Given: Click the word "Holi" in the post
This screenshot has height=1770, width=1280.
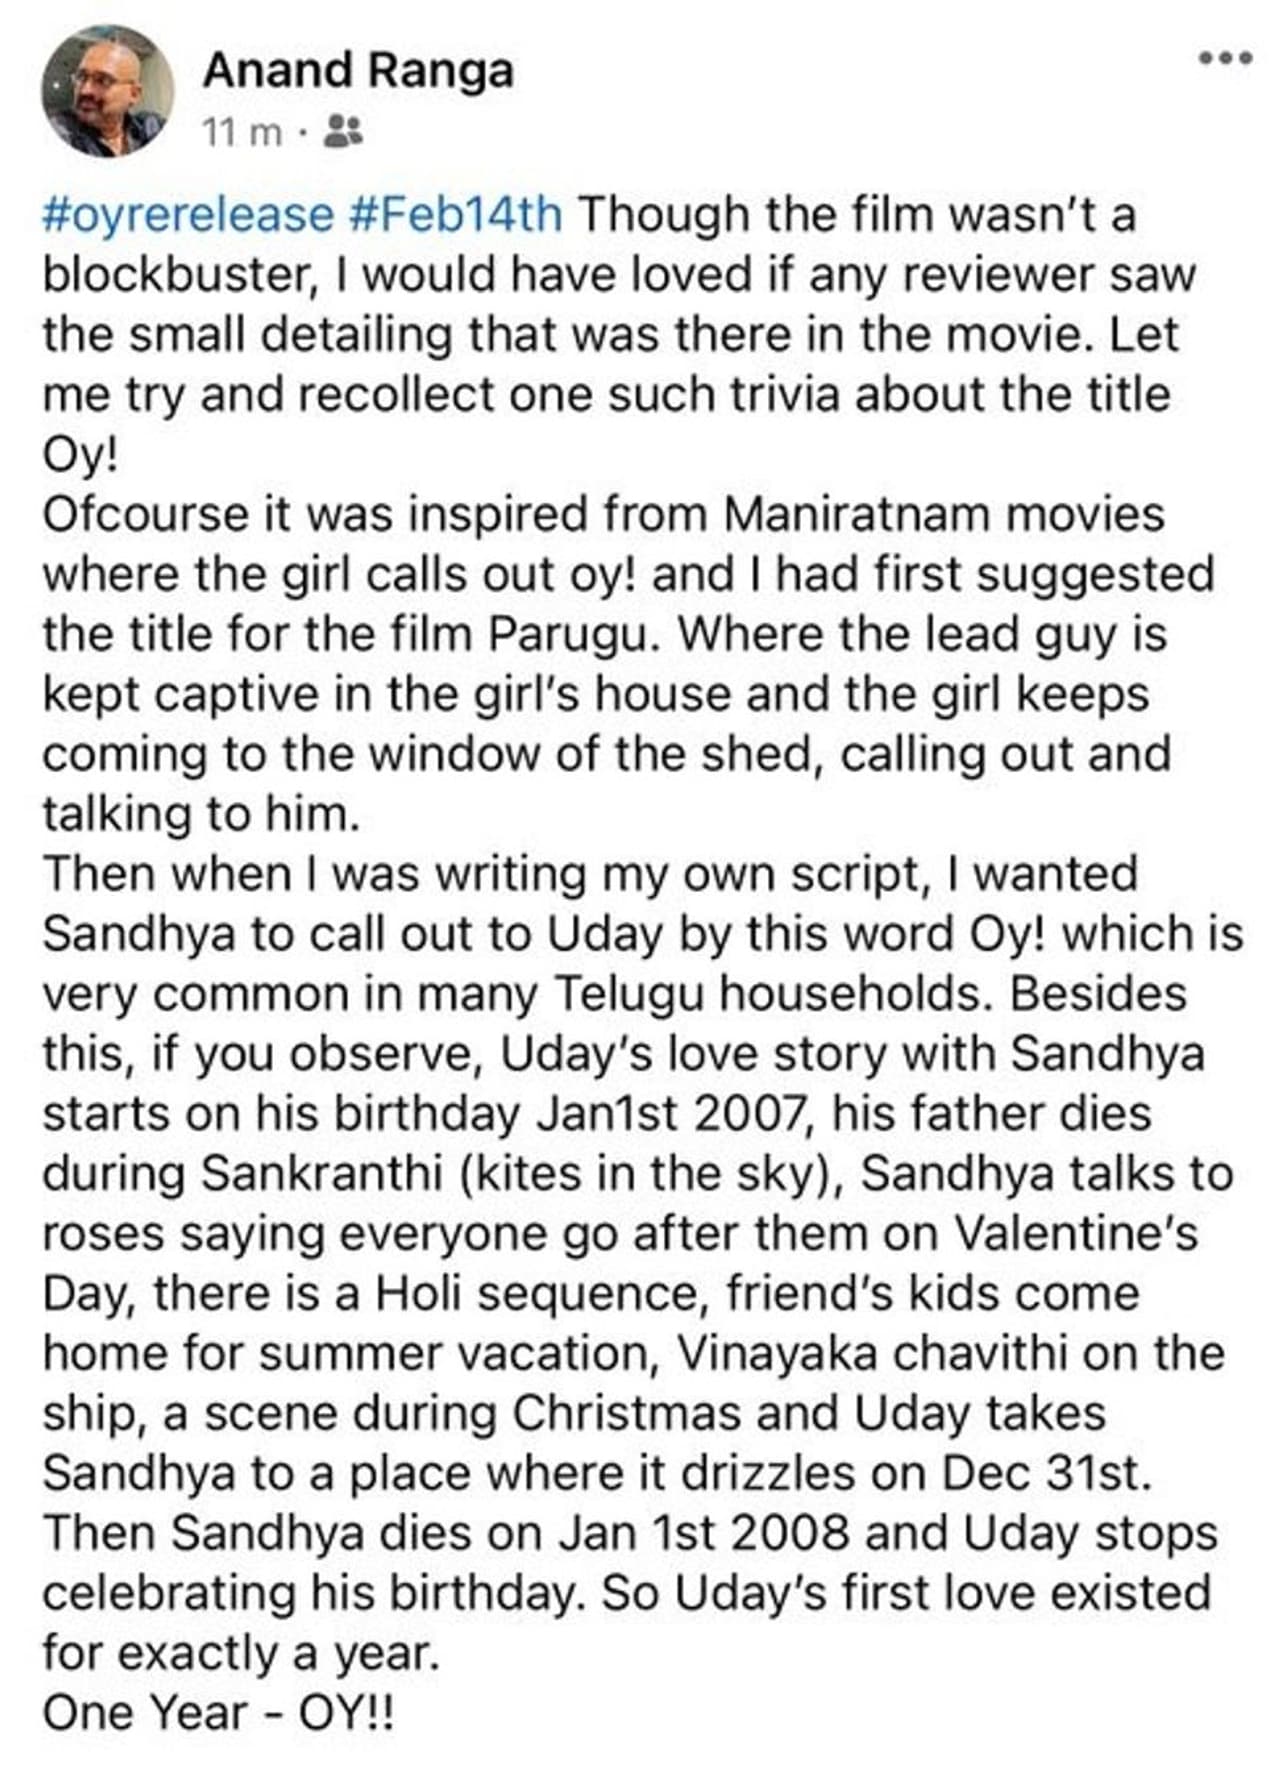Looking at the screenshot, I should 417,1294.
